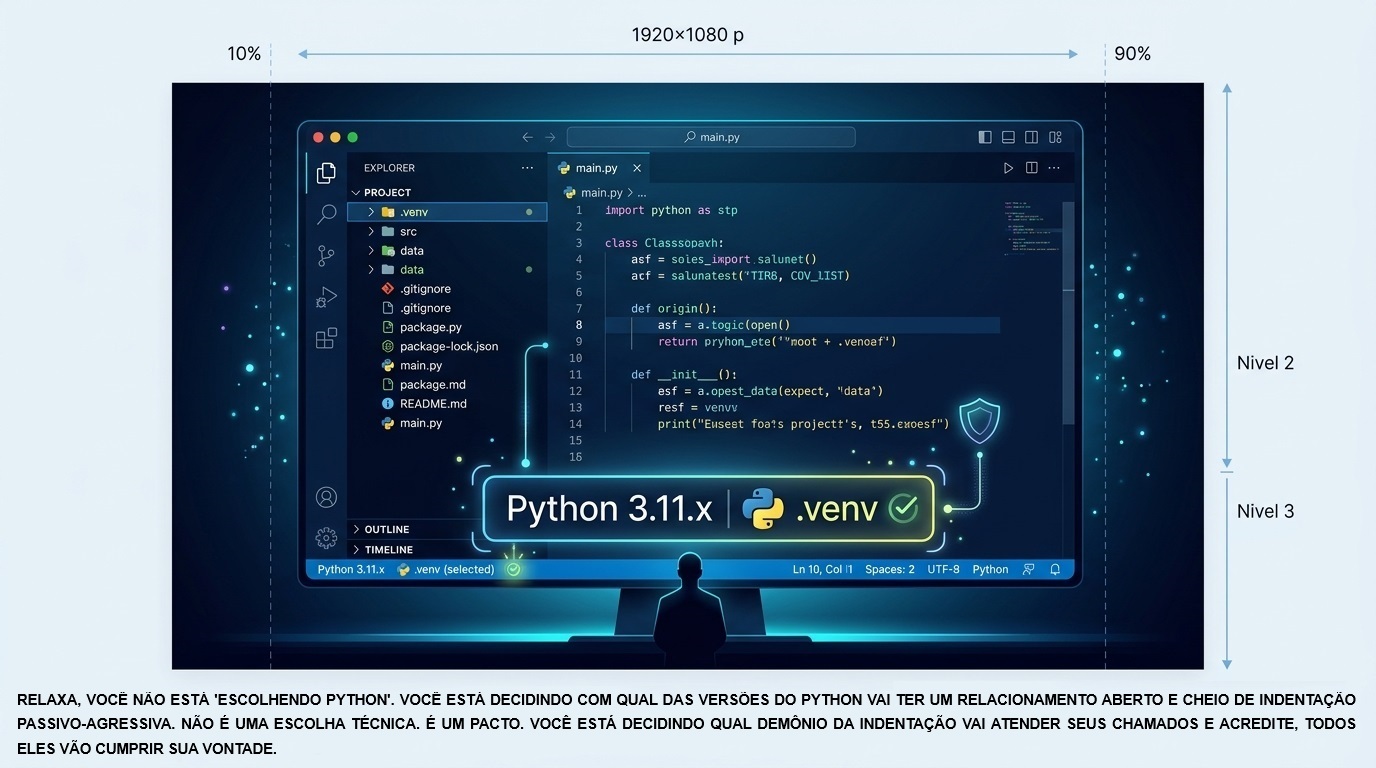Go back with the title bar arrow
Image resolution: width=1376 pixels, height=768 pixels.
527,137
